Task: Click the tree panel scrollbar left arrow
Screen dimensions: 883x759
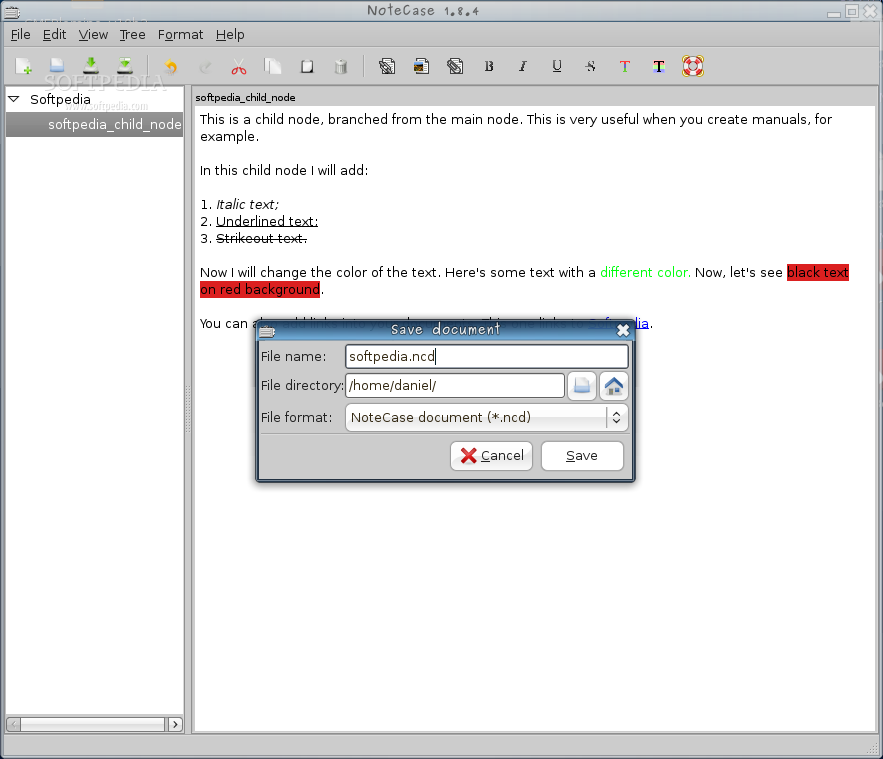Action: [14, 724]
